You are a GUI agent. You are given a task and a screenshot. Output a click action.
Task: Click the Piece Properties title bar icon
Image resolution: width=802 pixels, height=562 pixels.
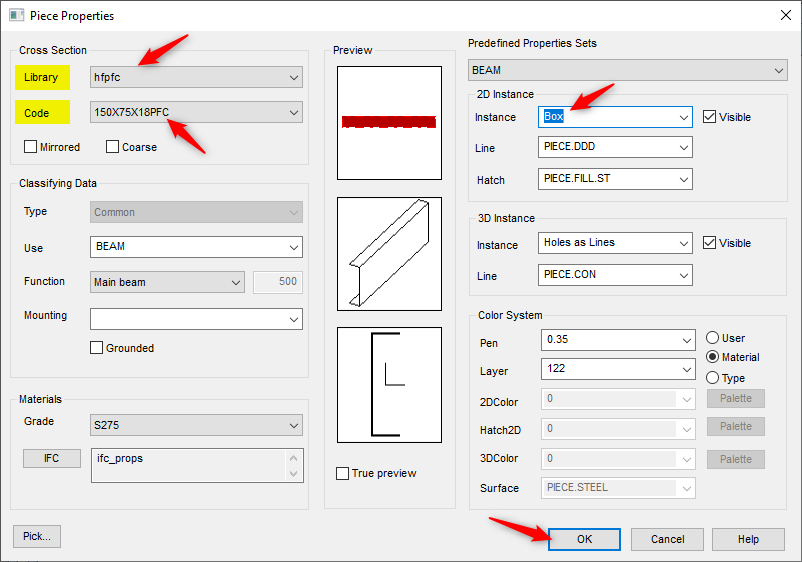(16, 15)
